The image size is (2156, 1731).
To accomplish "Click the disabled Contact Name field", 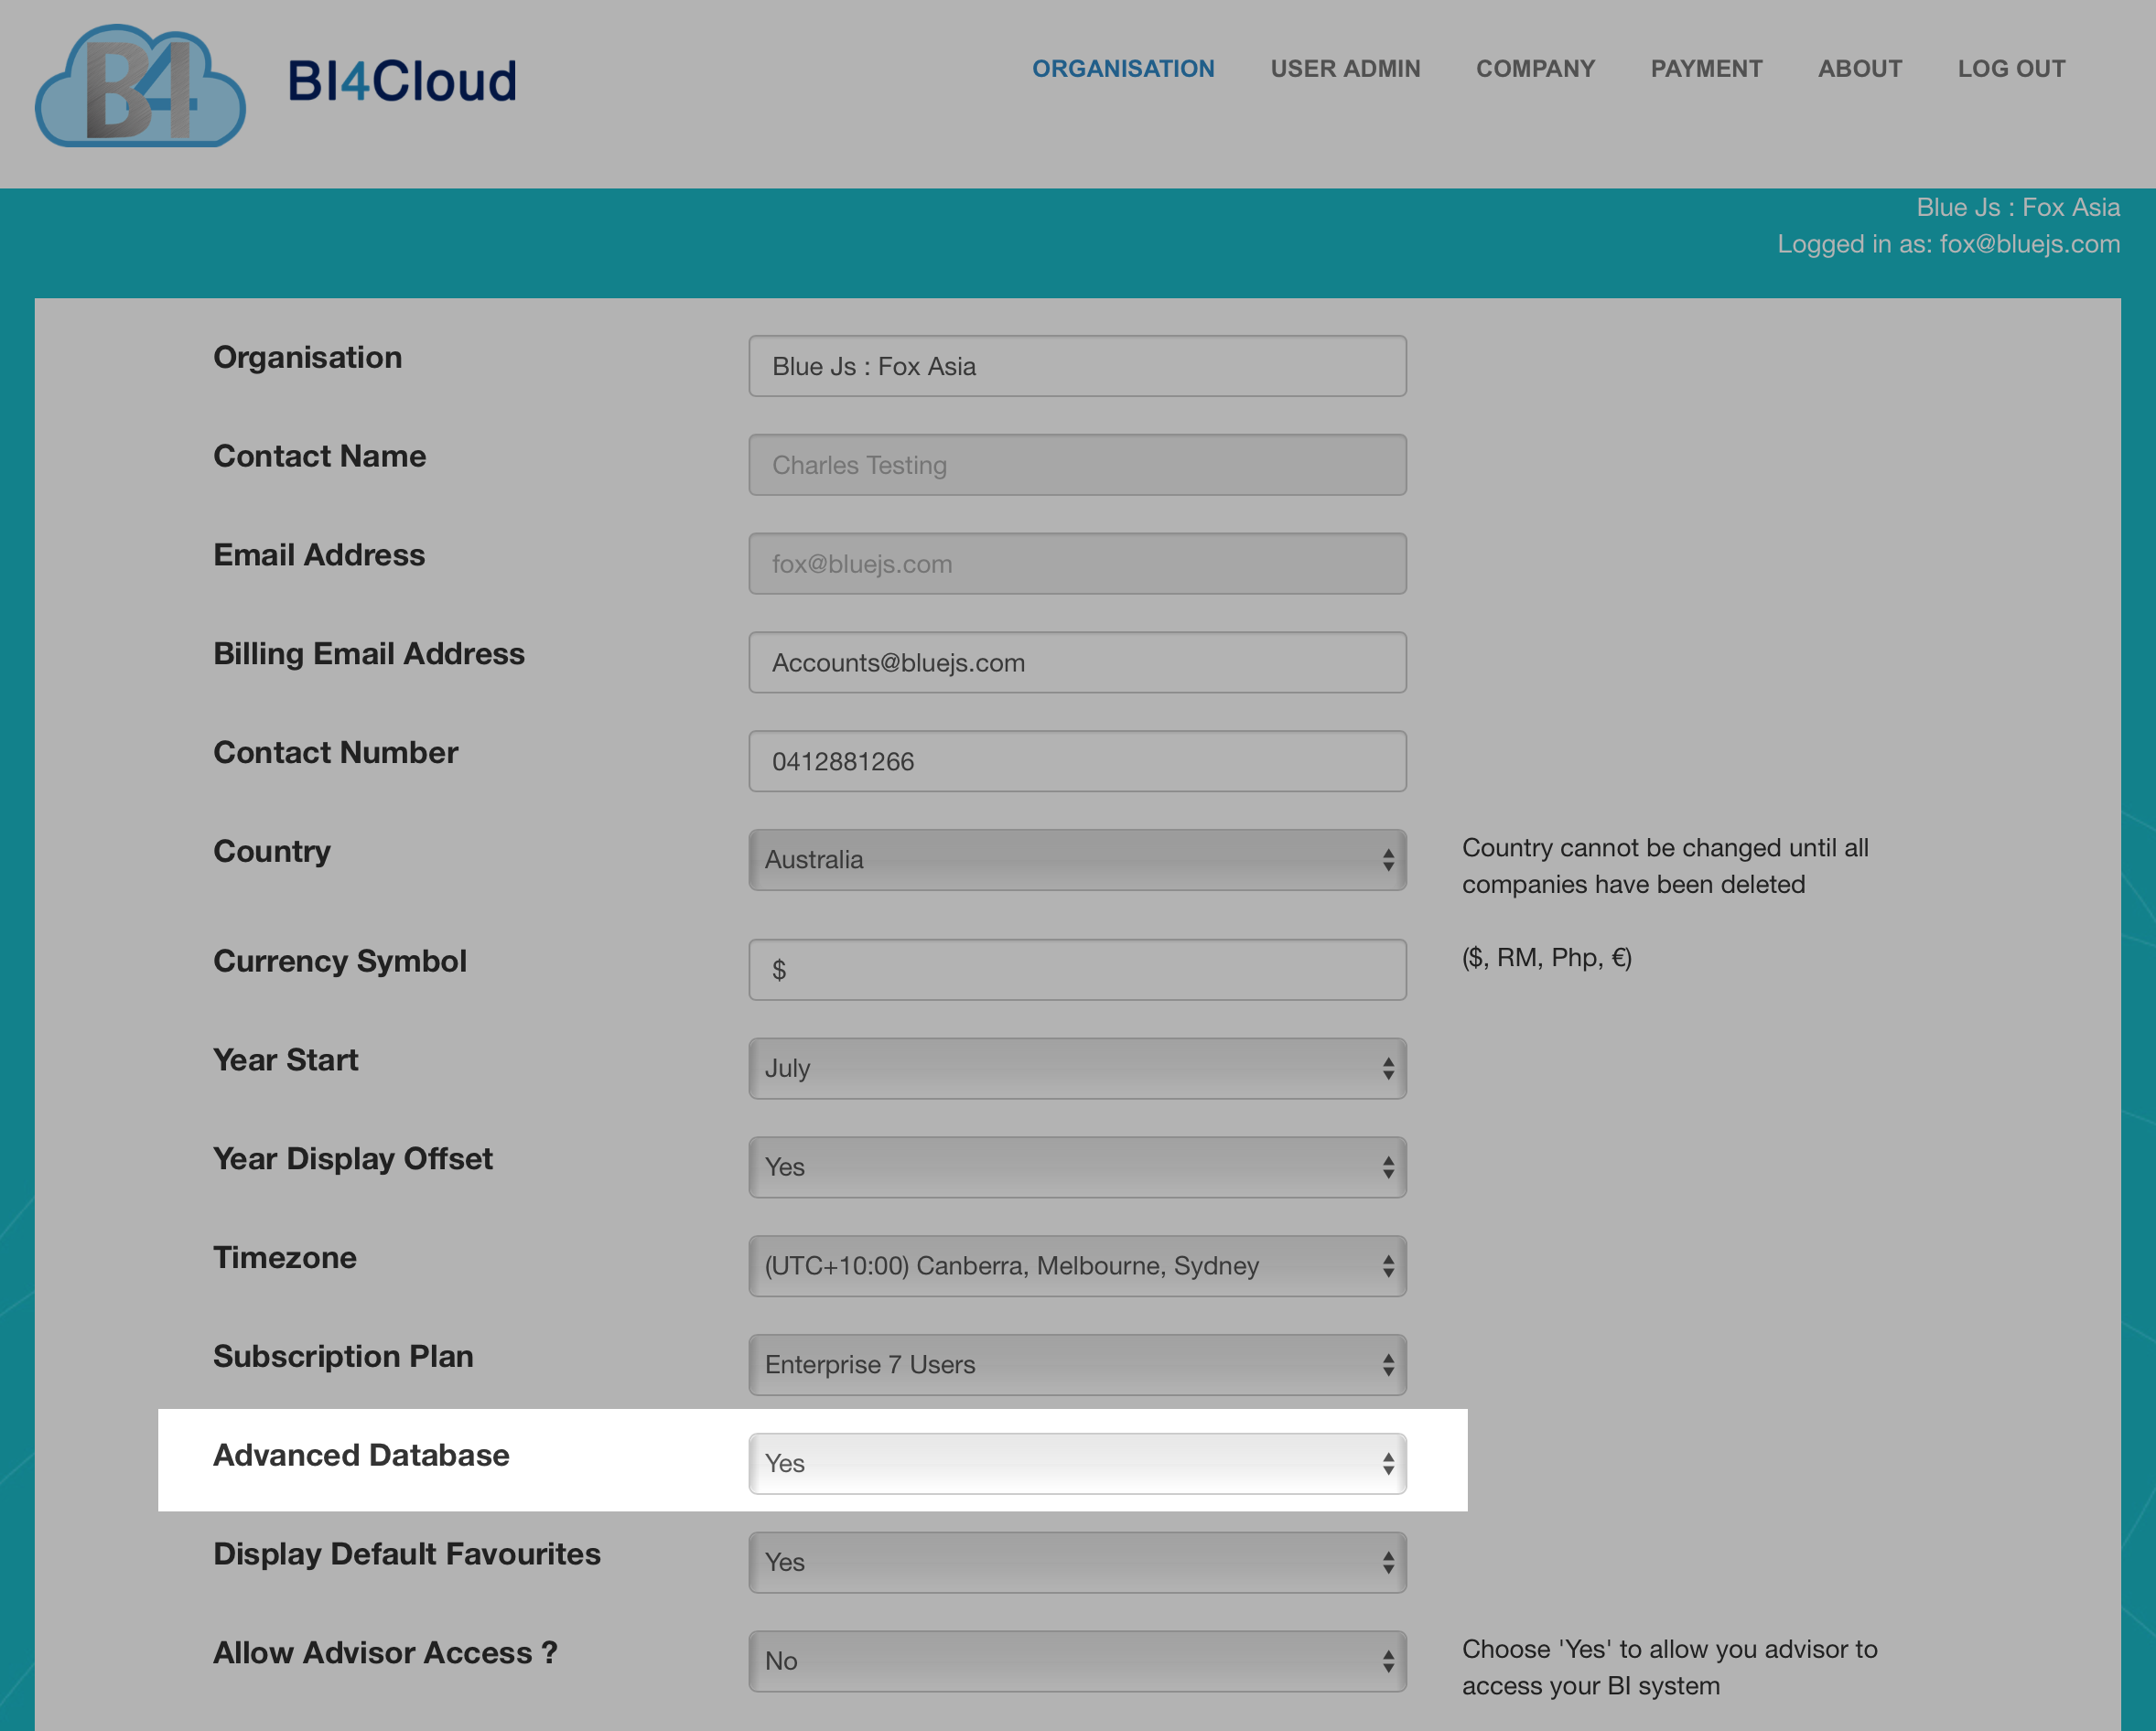I will coord(1077,465).
